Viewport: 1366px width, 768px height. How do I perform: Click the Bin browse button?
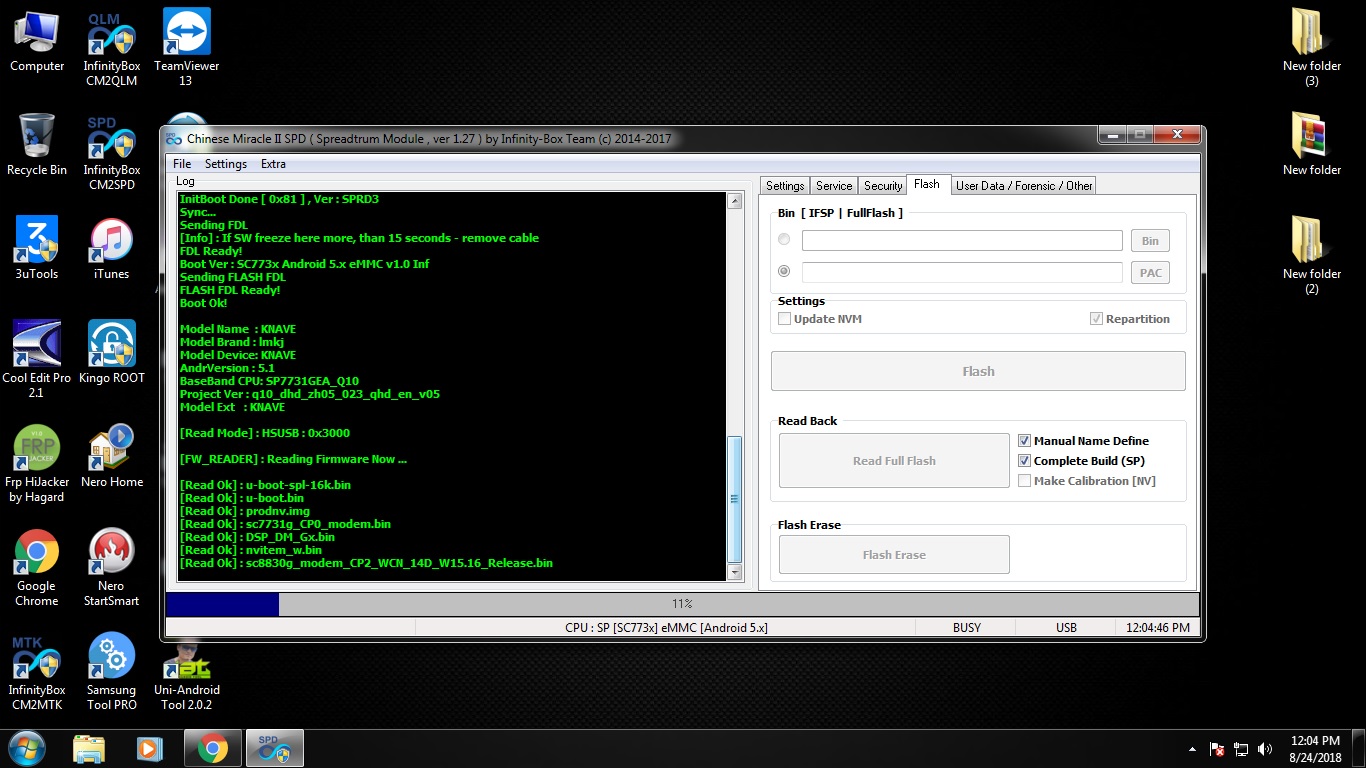pyautogui.click(x=1150, y=240)
